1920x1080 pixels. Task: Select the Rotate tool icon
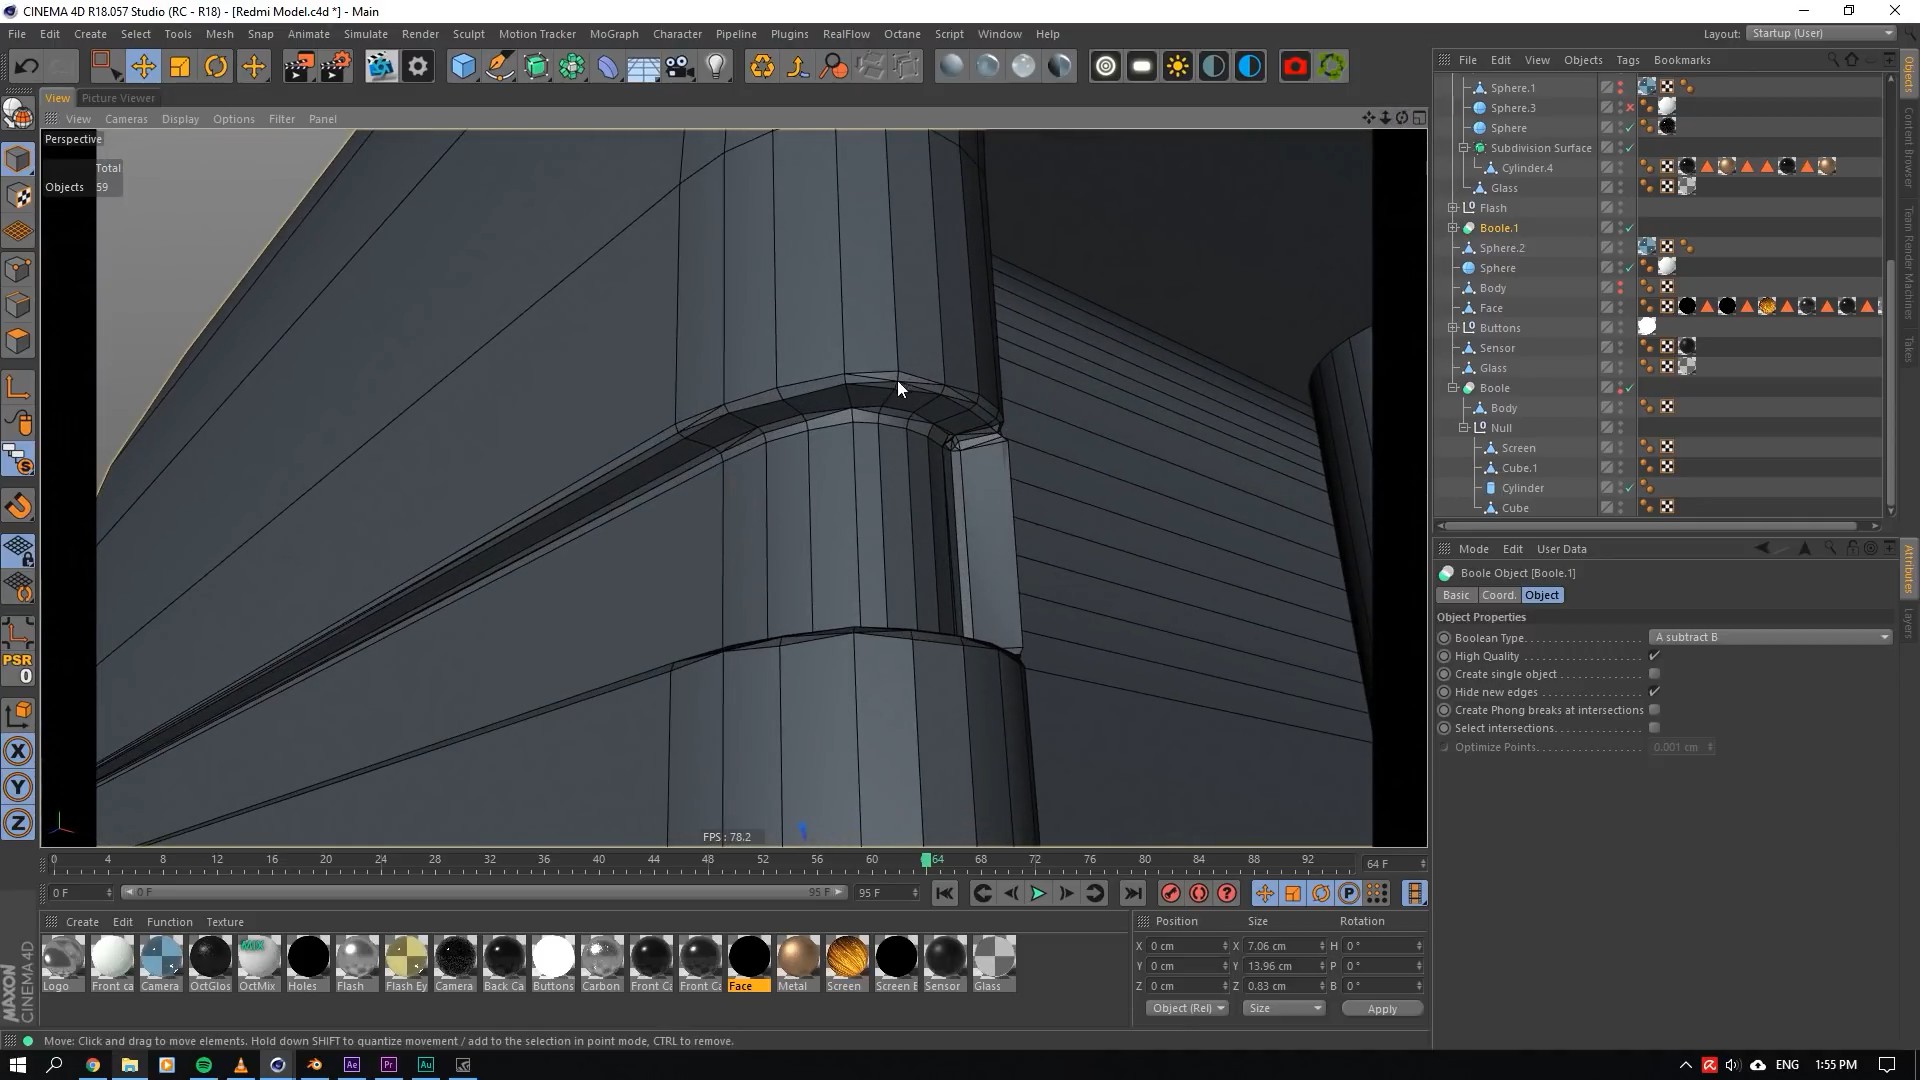[216, 67]
